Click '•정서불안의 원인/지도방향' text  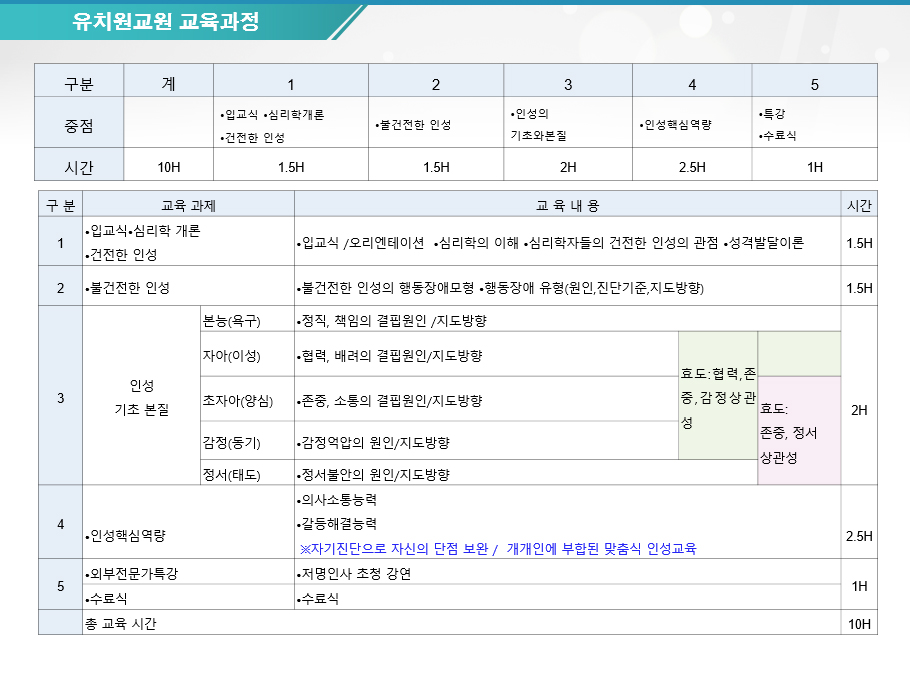click(373, 475)
